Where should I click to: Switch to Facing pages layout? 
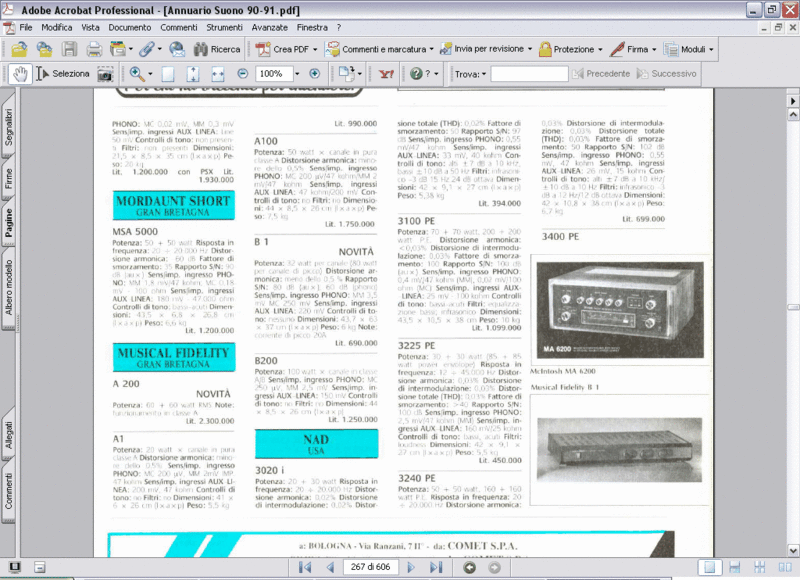(x=785, y=567)
